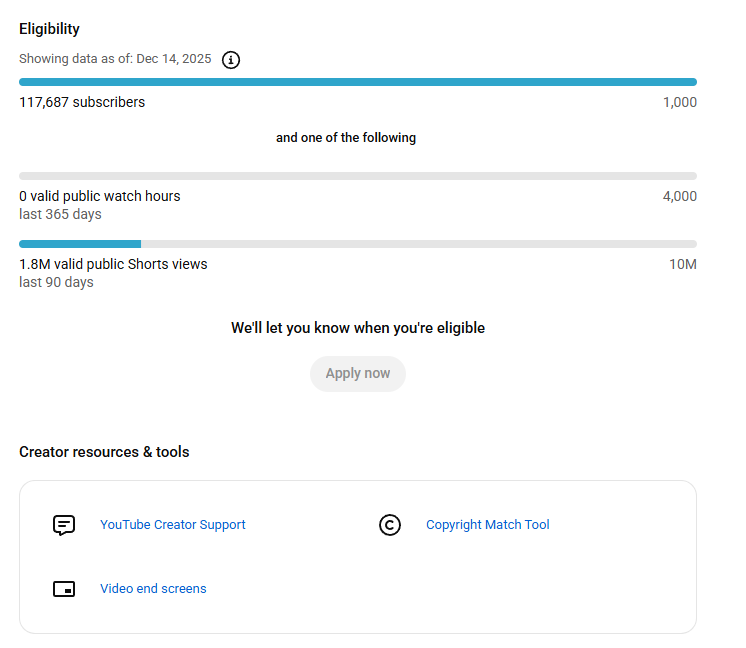This screenshot has height=648, width=746.
Task: Click the 4,000 watch hours target value
Action: pos(679,196)
